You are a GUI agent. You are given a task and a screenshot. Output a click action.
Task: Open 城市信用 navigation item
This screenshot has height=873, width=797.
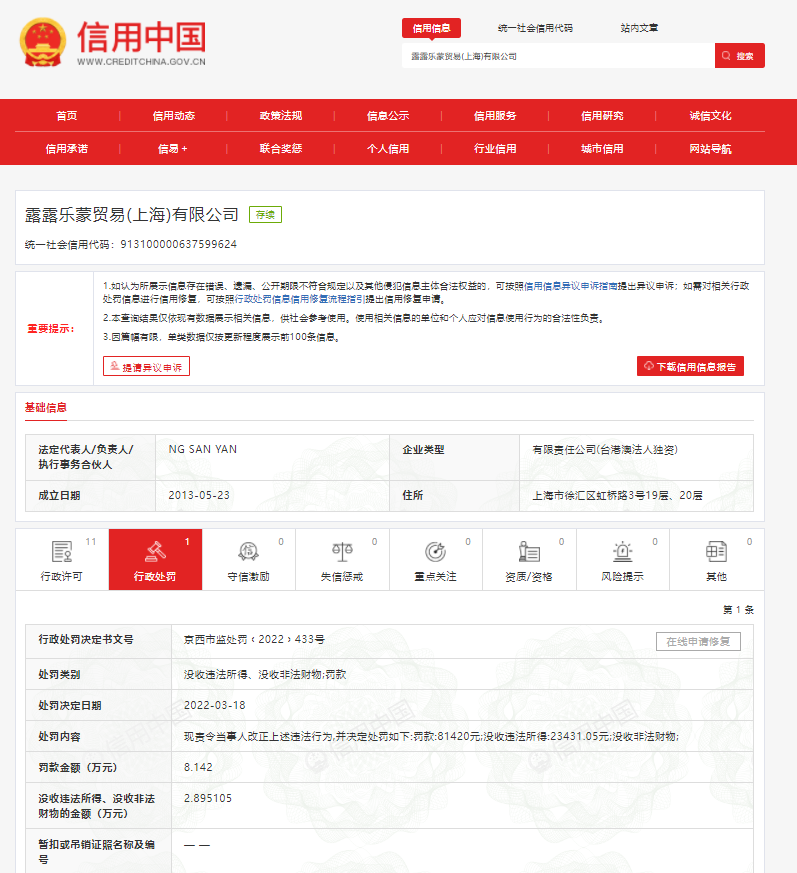[x=602, y=149]
